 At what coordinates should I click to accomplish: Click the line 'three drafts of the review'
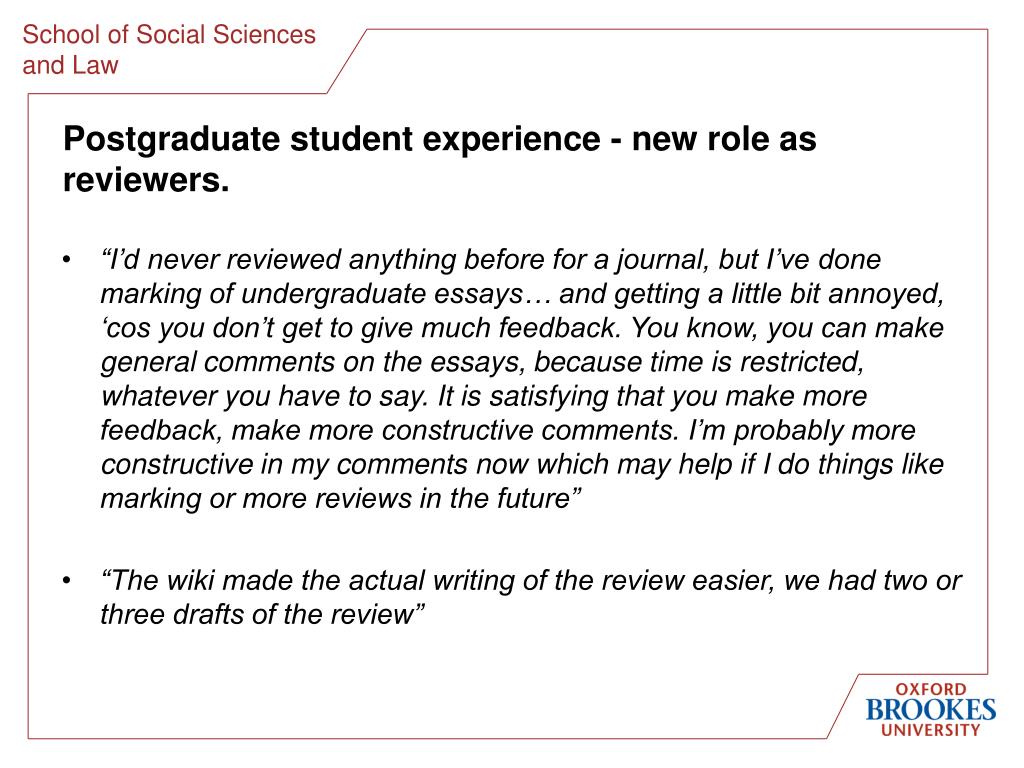click(263, 615)
